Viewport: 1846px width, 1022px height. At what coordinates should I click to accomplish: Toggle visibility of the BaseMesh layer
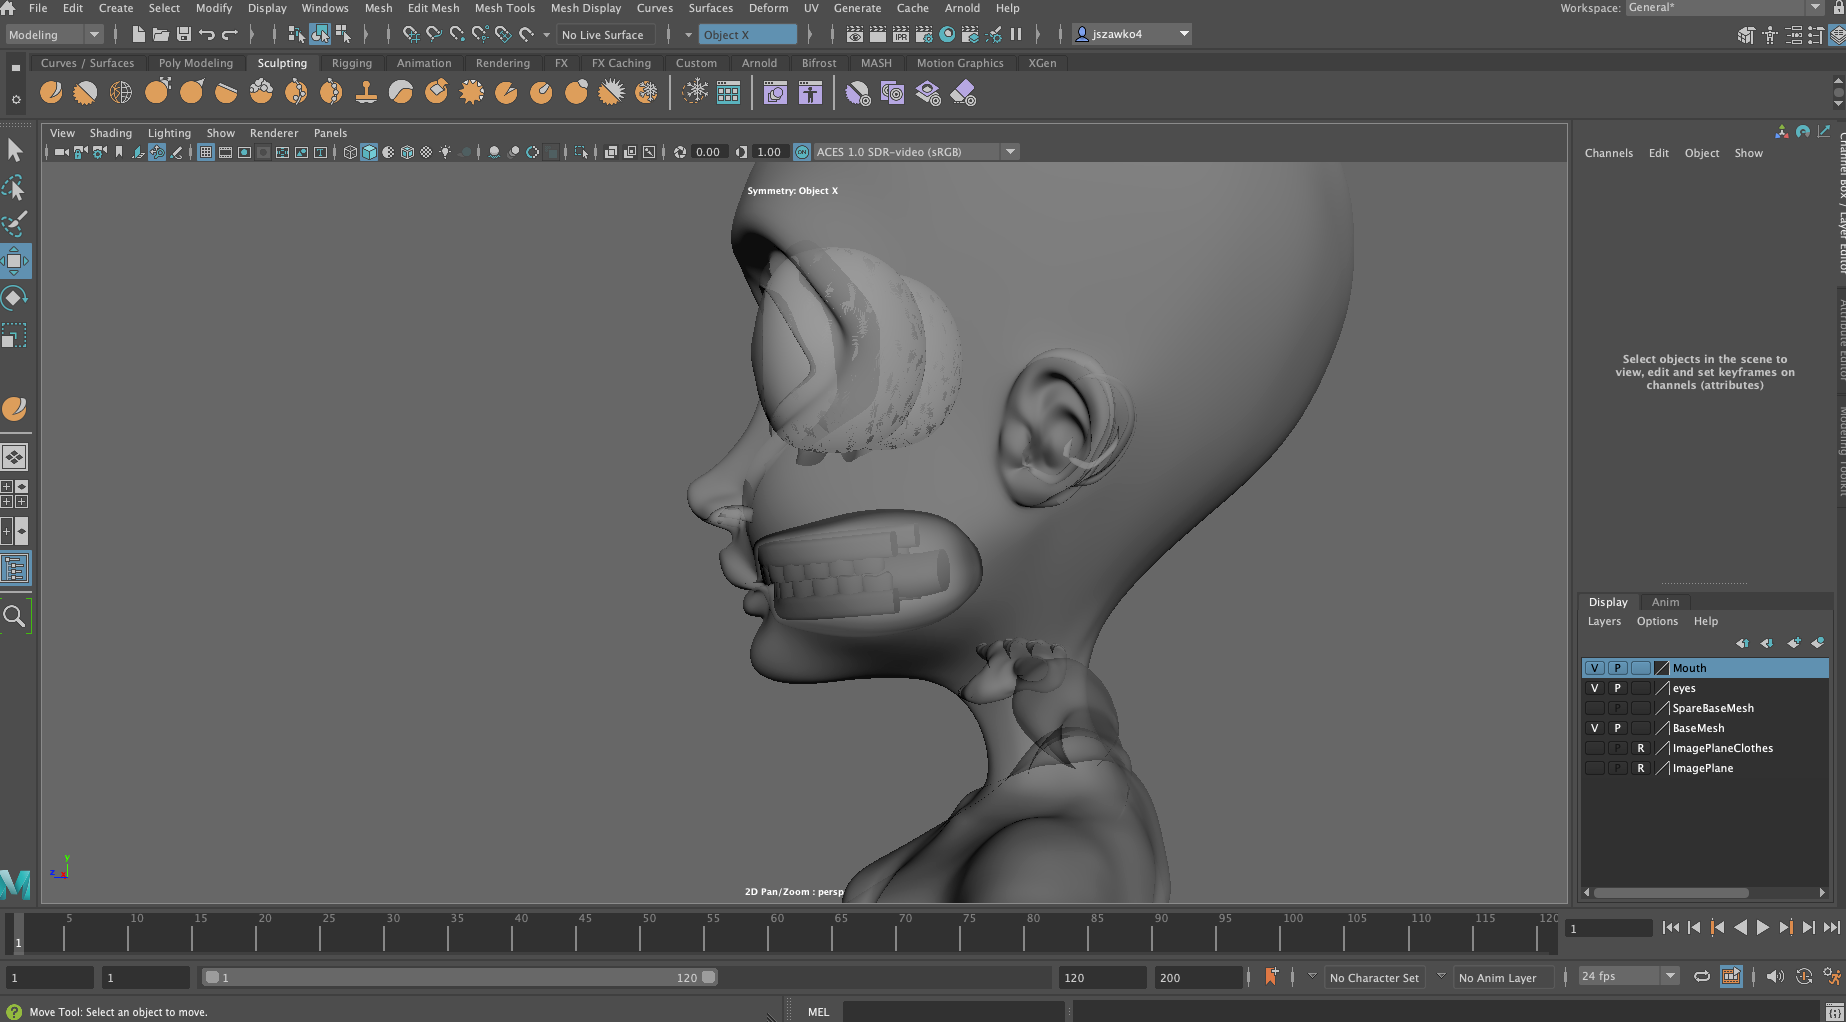(x=1594, y=728)
